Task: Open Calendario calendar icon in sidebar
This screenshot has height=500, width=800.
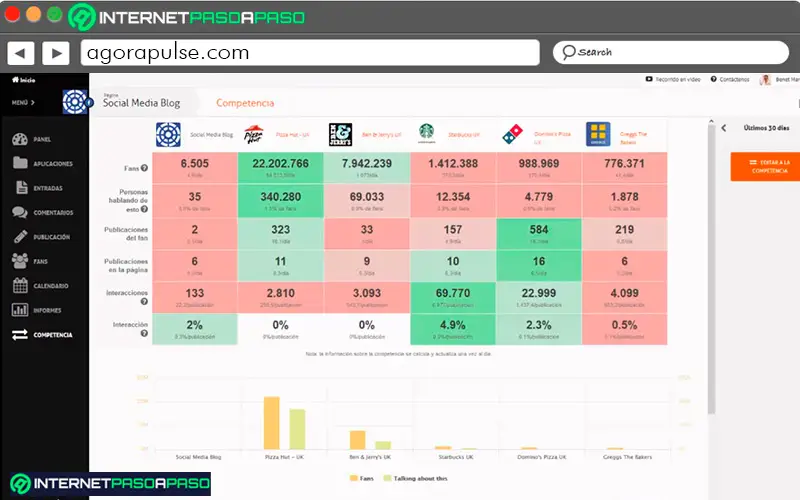Action: click(20, 285)
